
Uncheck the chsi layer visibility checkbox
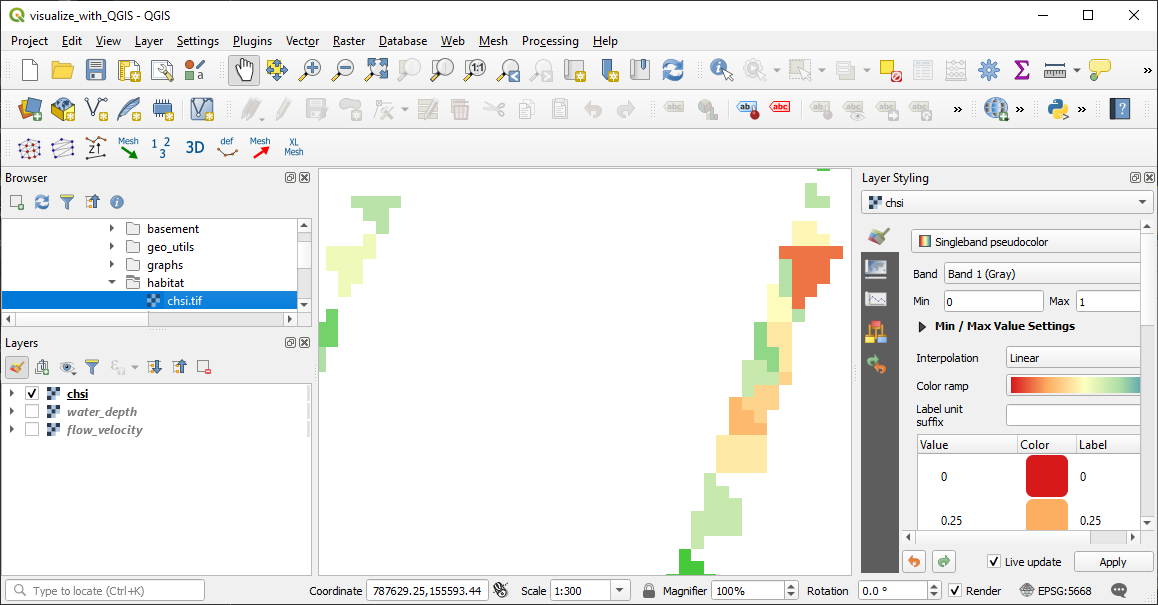point(32,394)
